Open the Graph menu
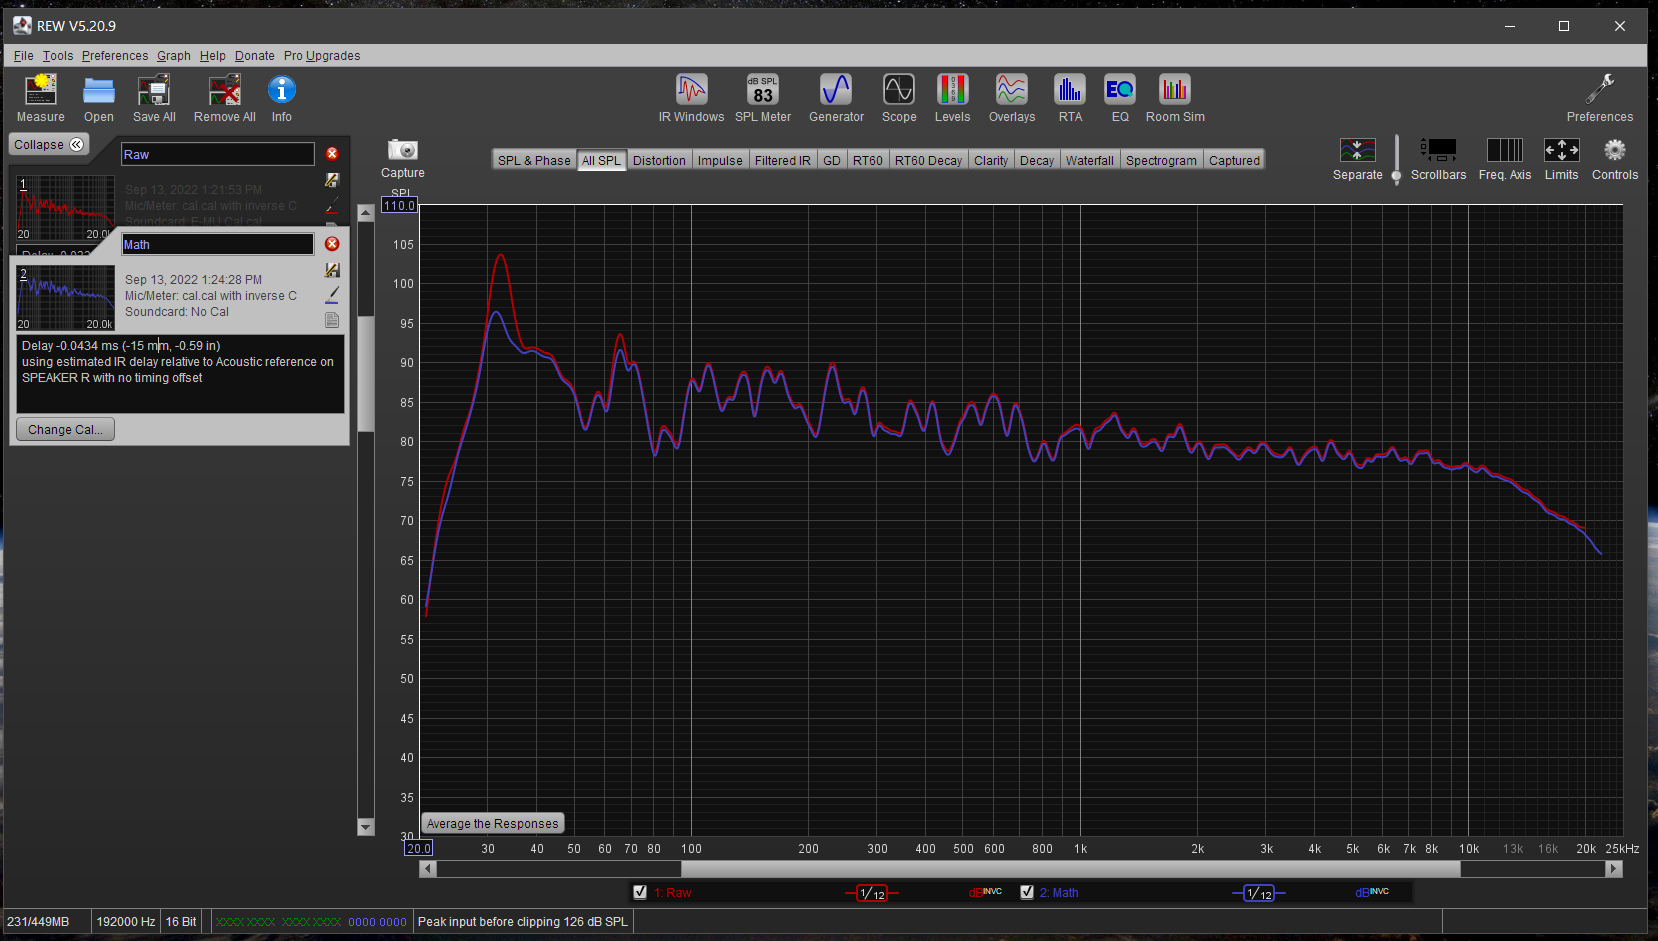Viewport: 1658px width, 941px height. tap(174, 56)
